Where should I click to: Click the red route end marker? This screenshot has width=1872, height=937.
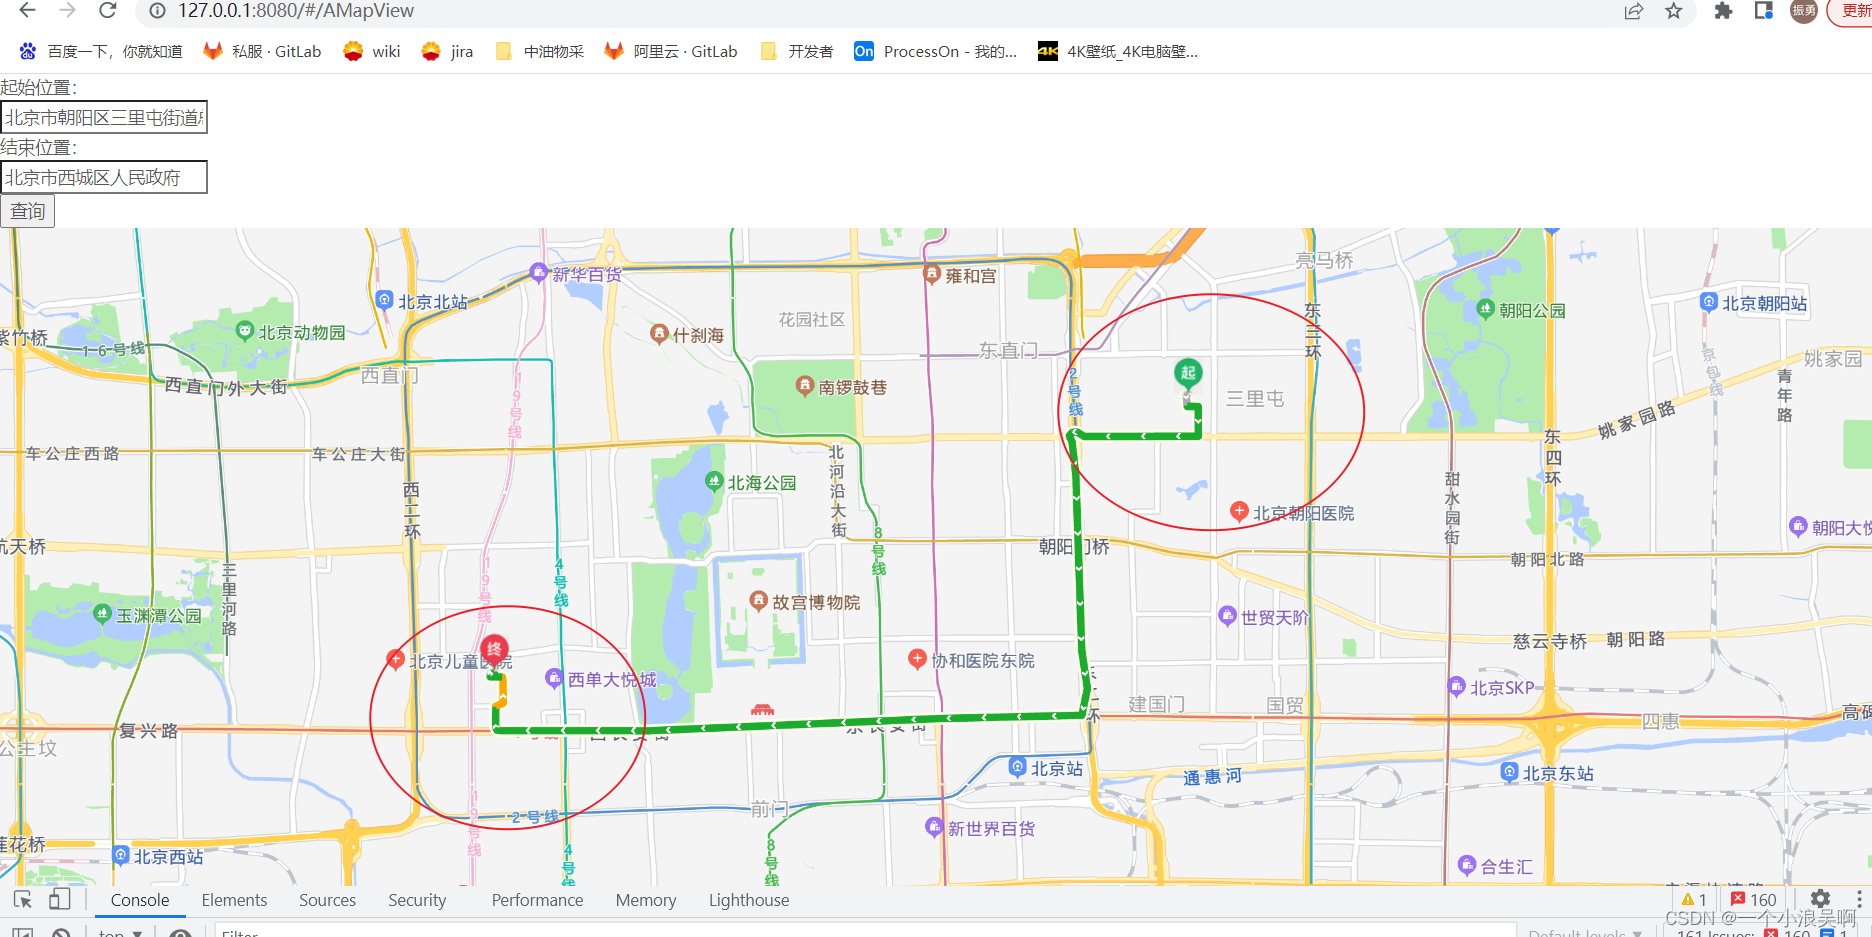pos(494,651)
